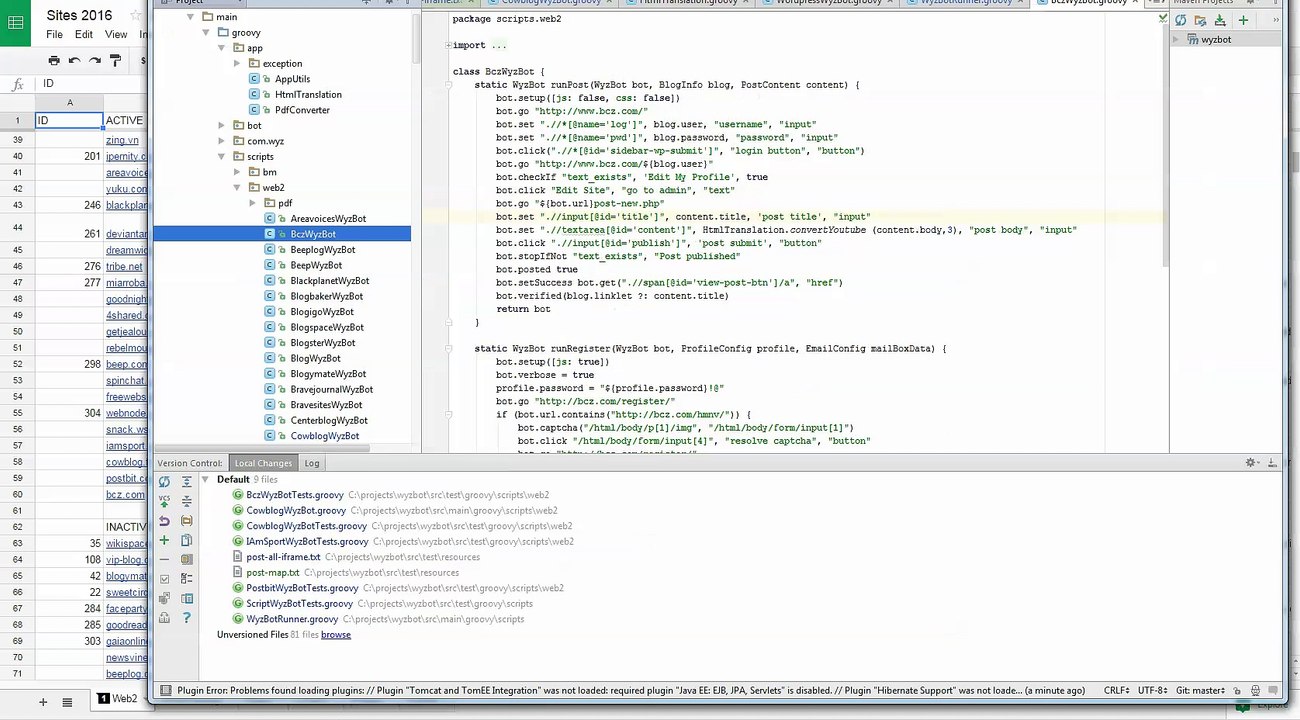Add a new sheet with plus button

tap(43, 702)
